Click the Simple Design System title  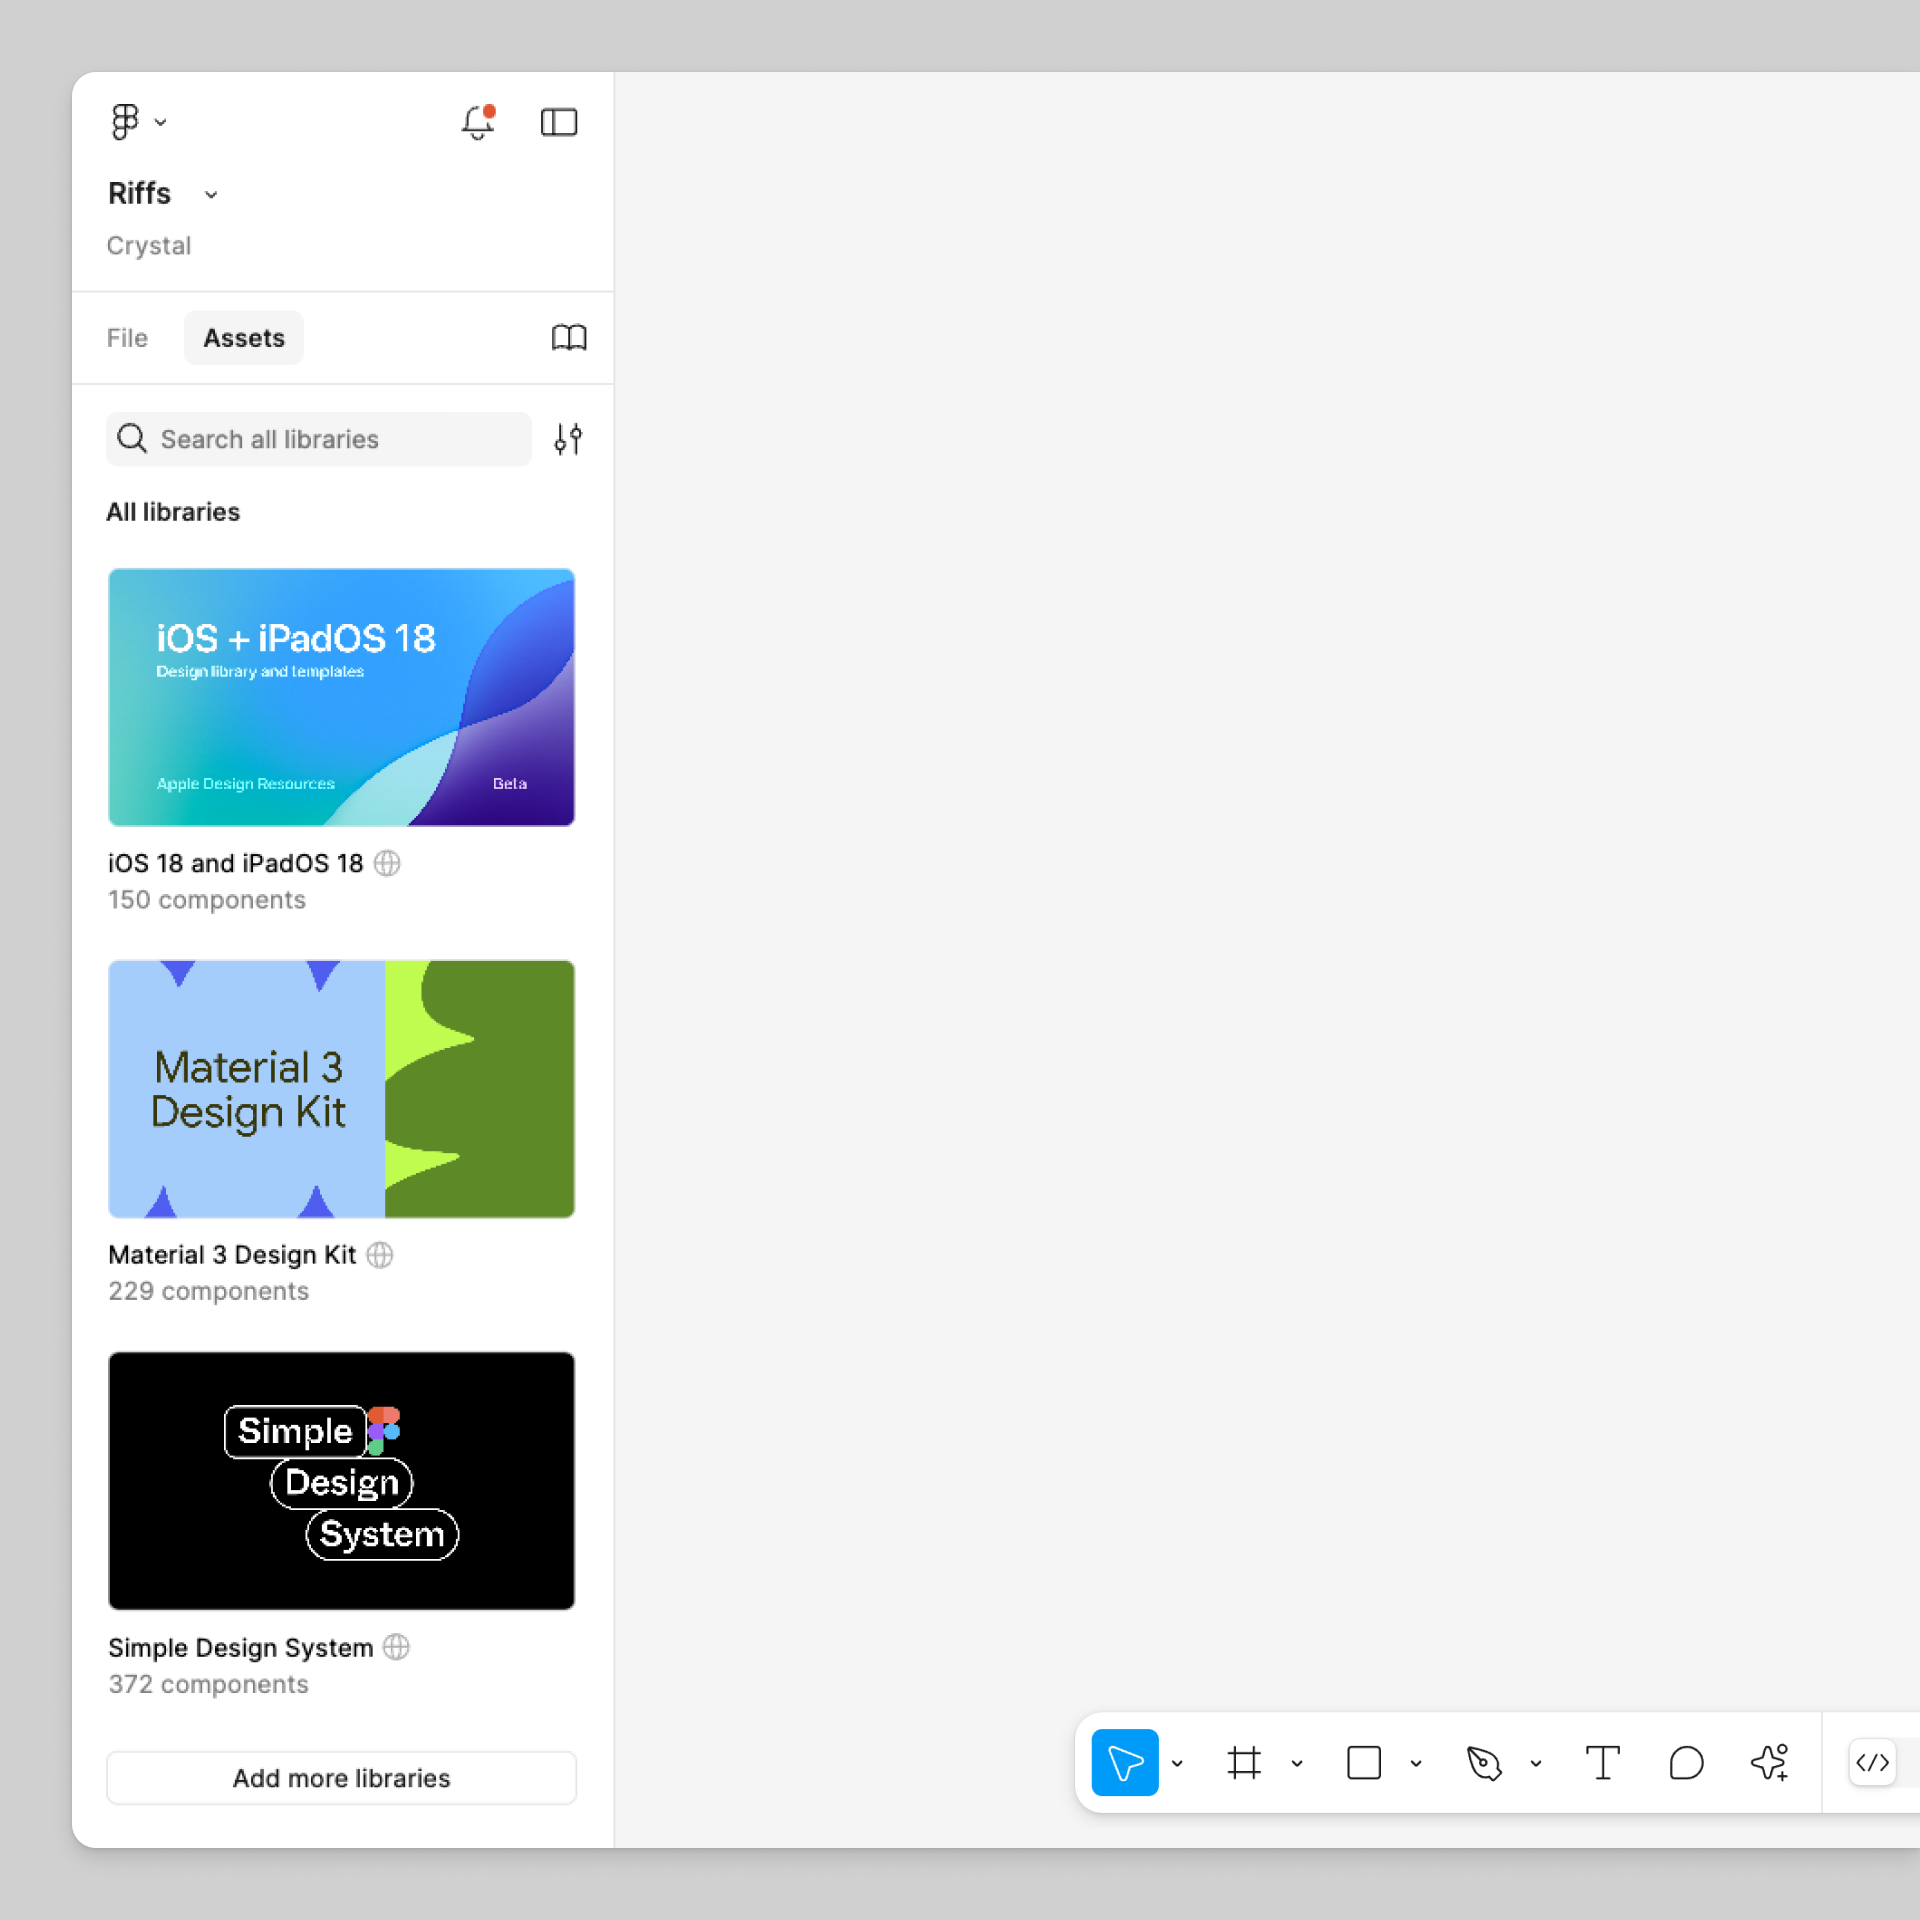point(241,1648)
